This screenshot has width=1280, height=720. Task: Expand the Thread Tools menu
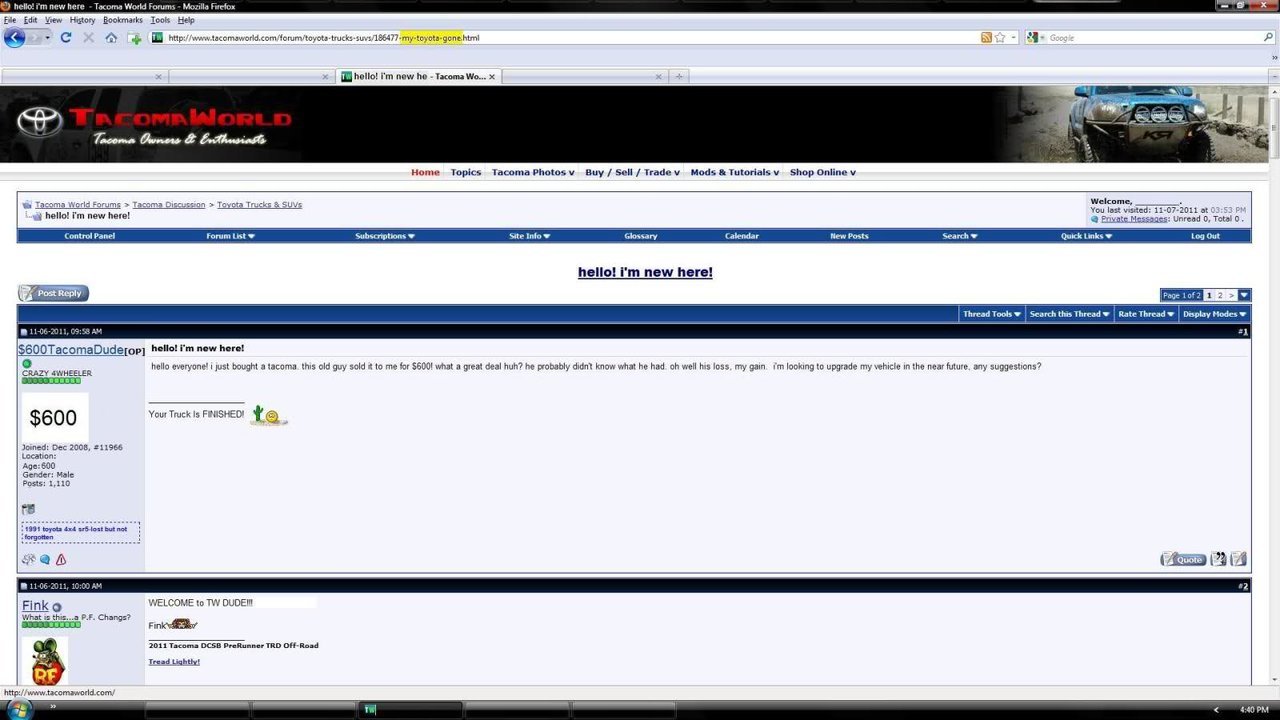[x=991, y=314]
